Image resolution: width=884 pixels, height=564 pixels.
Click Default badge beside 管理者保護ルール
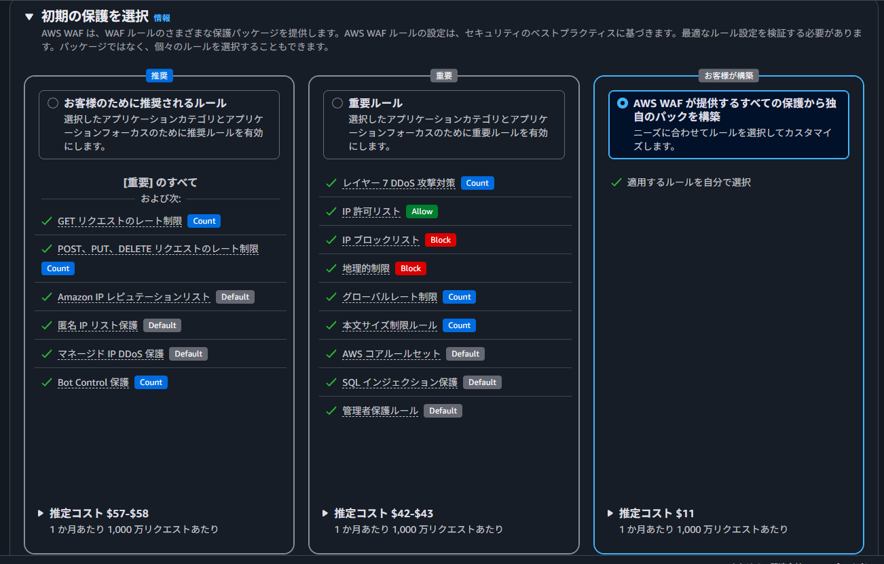pyautogui.click(x=443, y=411)
